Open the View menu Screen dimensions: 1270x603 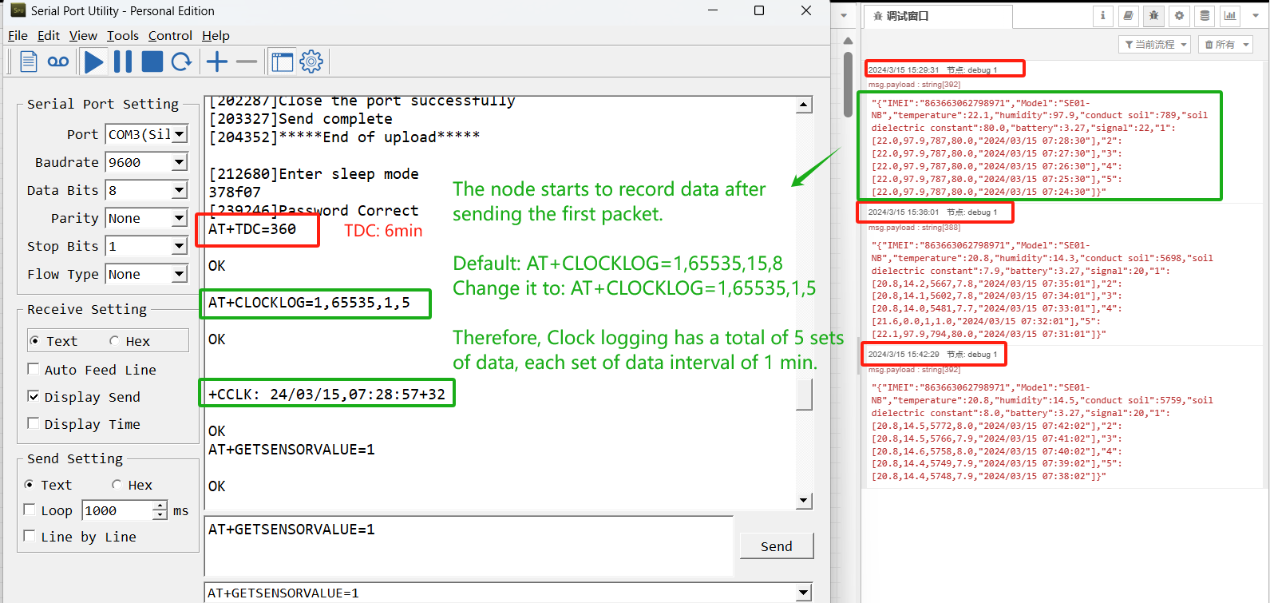pyautogui.click(x=83, y=35)
